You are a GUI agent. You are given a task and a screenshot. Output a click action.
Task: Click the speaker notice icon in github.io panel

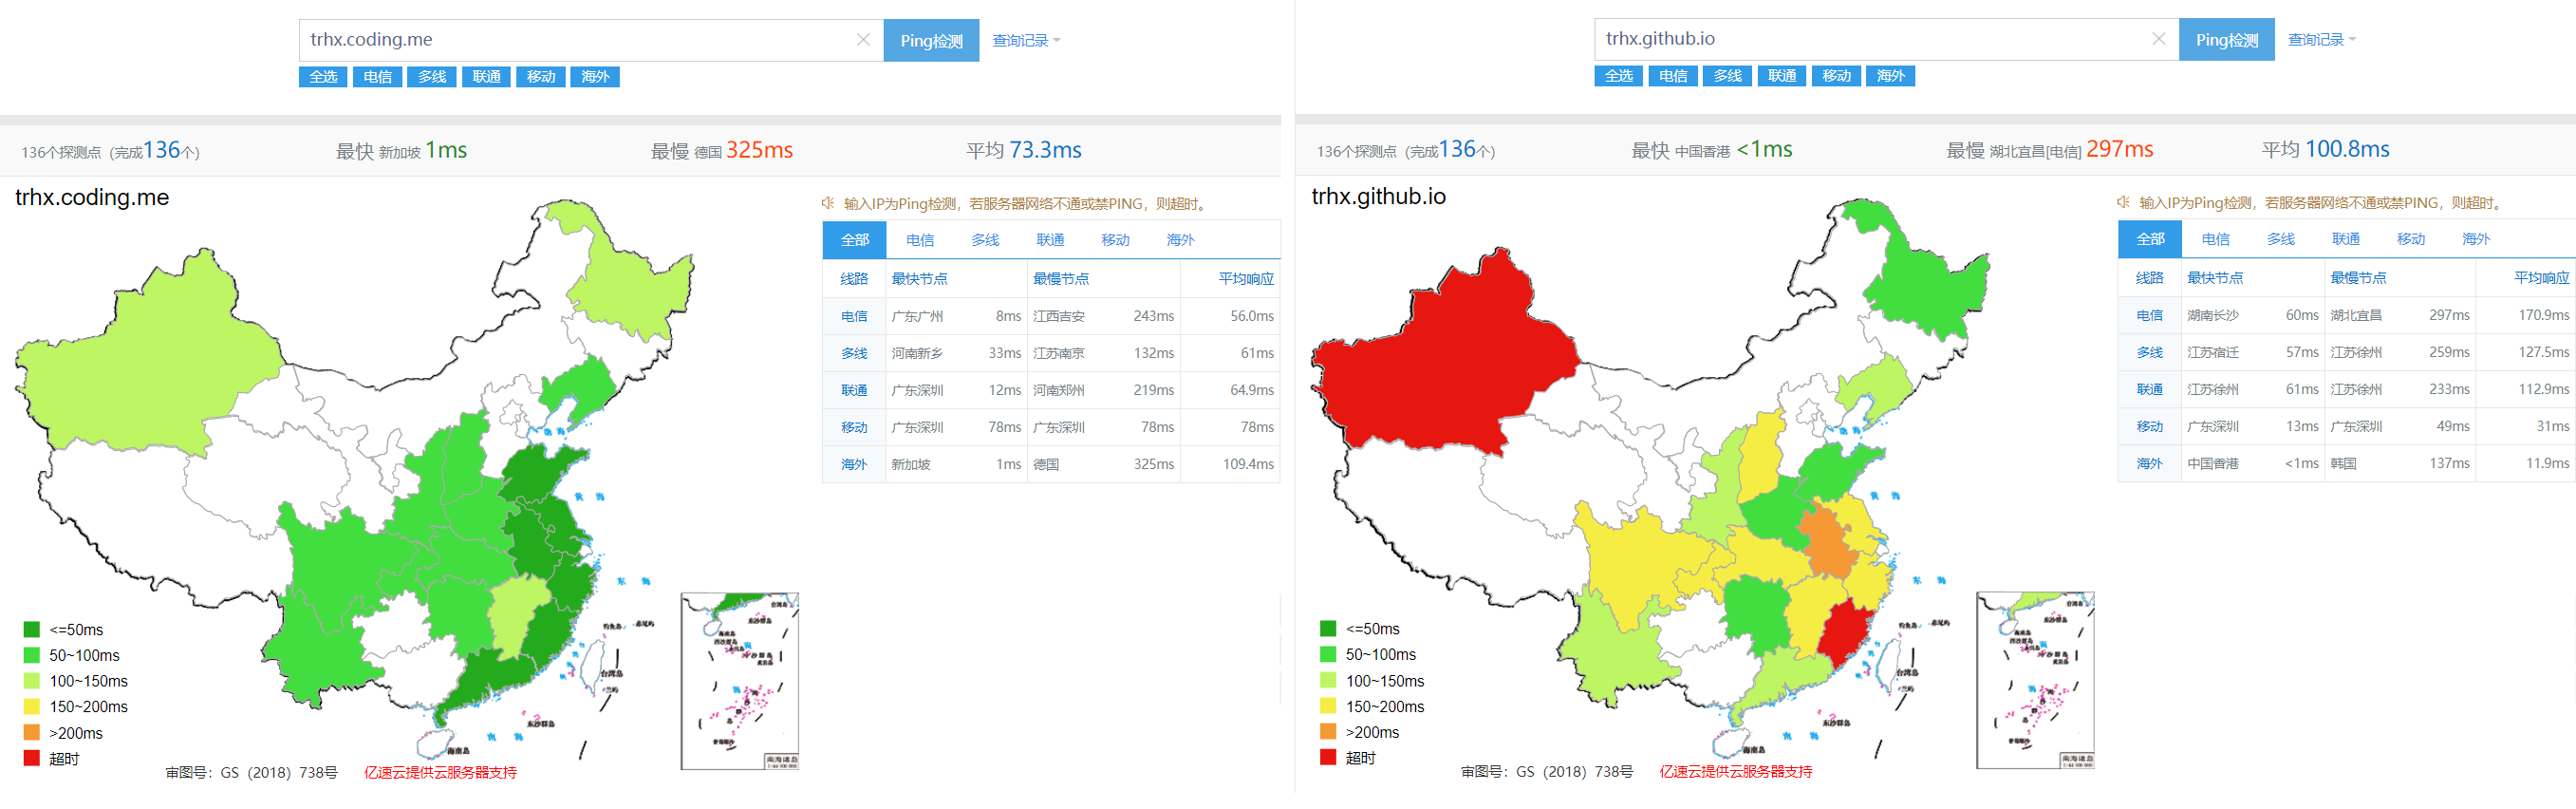tap(2124, 202)
